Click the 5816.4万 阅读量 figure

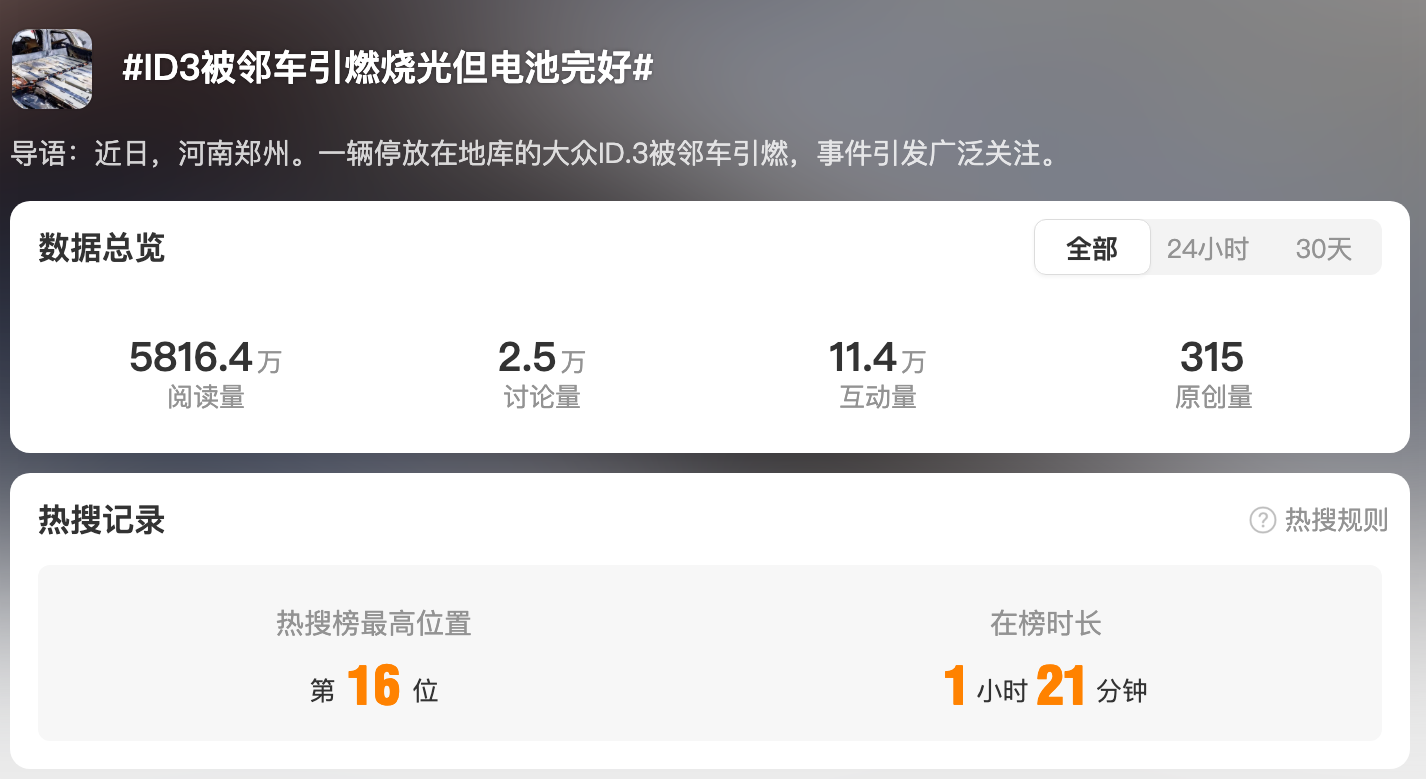click(206, 358)
